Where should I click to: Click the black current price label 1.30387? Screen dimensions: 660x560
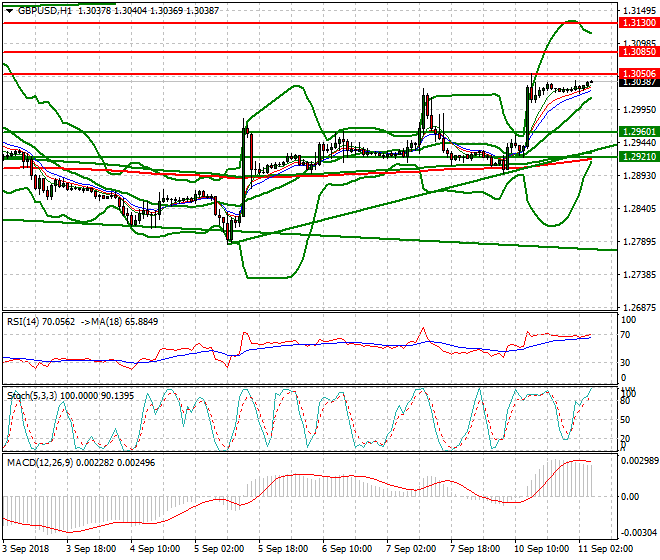tap(637, 82)
